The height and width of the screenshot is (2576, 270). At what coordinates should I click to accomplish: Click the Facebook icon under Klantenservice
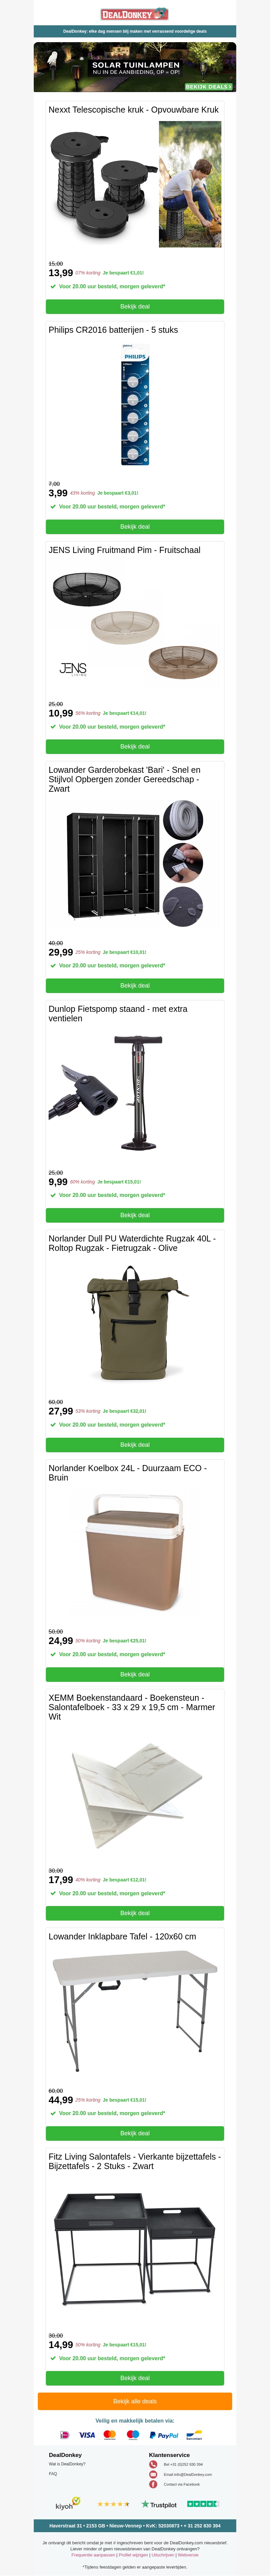pyautogui.click(x=153, y=2484)
